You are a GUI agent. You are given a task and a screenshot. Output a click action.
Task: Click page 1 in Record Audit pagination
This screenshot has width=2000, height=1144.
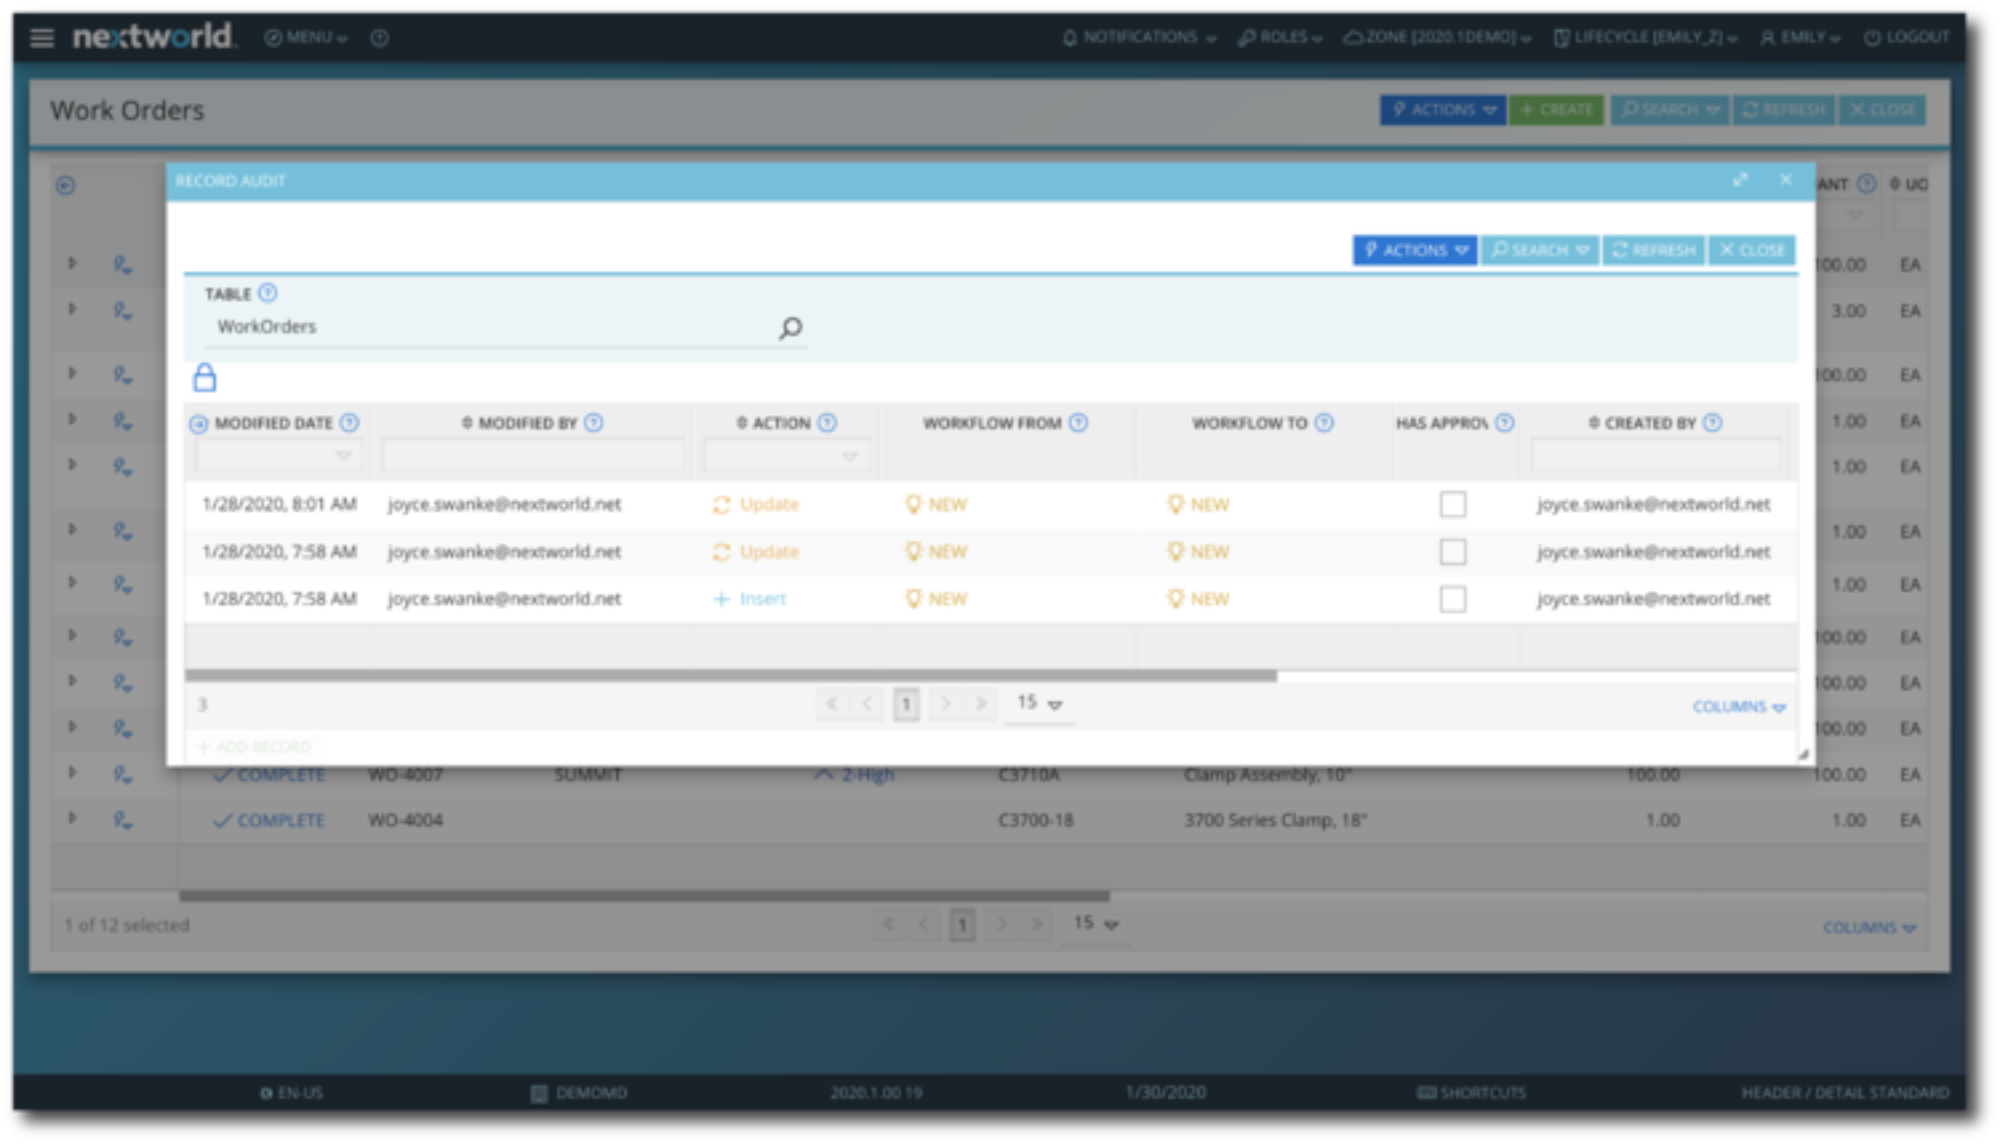click(x=906, y=704)
